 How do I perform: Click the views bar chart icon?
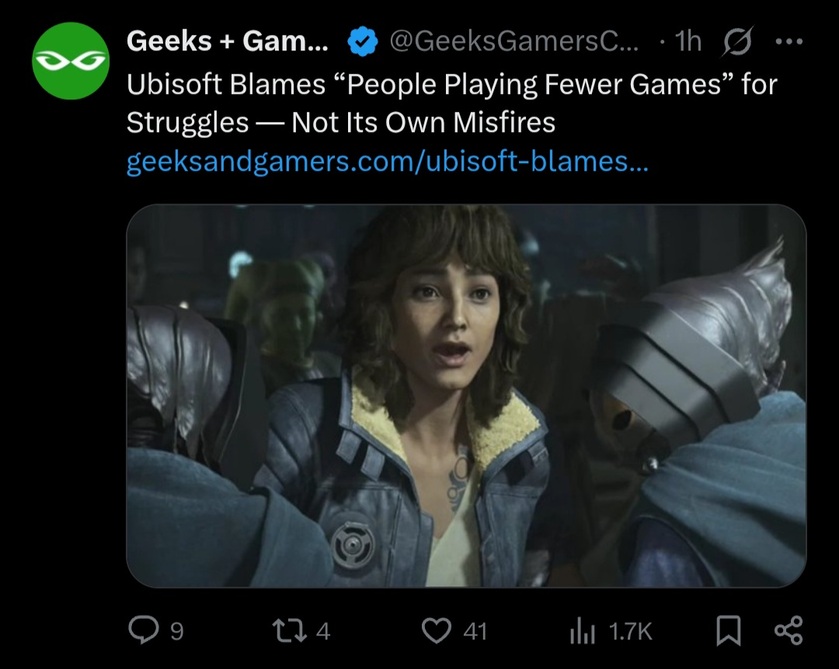coord(582,630)
